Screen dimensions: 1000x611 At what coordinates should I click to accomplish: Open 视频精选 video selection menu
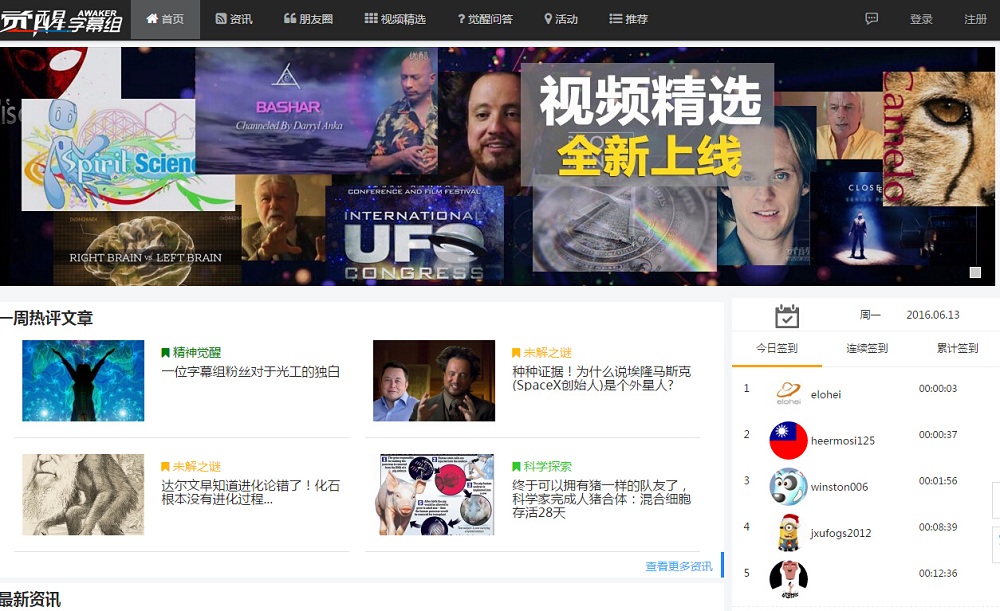click(395, 19)
